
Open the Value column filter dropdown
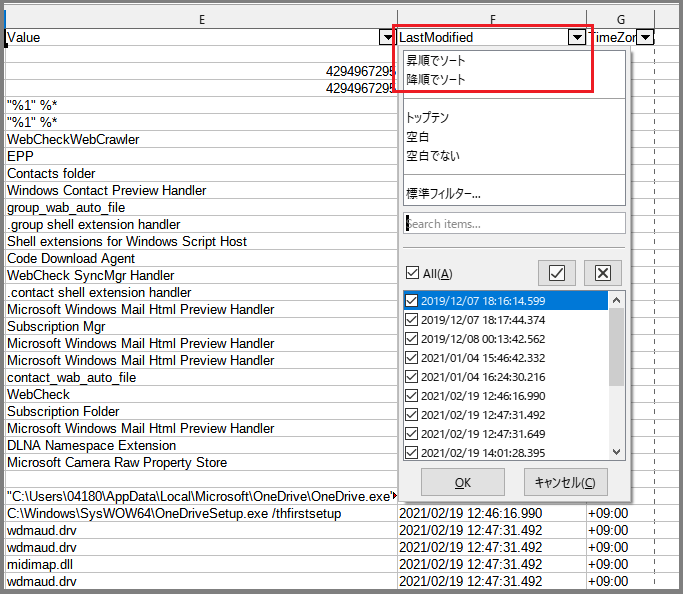click(387, 37)
